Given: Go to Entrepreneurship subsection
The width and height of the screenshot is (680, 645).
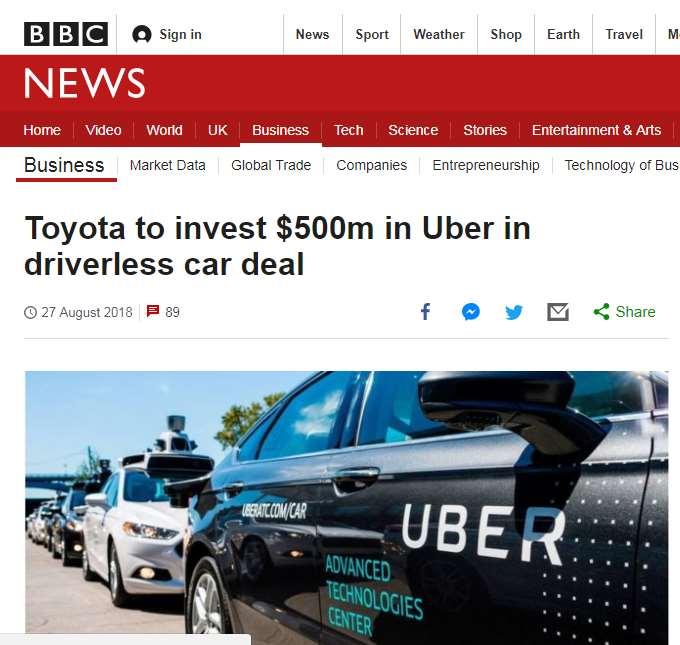Looking at the screenshot, I should click(x=486, y=165).
